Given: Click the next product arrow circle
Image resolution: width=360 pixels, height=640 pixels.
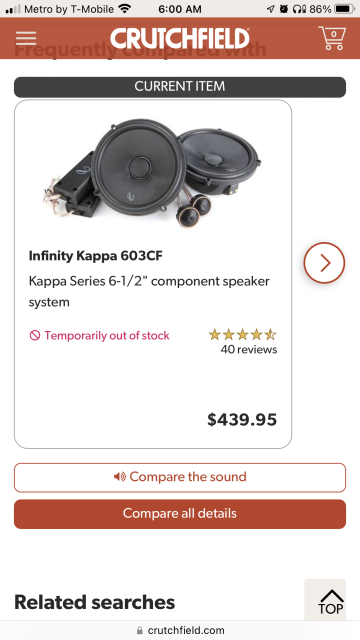Looking at the screenshot, I should [324, 263].
